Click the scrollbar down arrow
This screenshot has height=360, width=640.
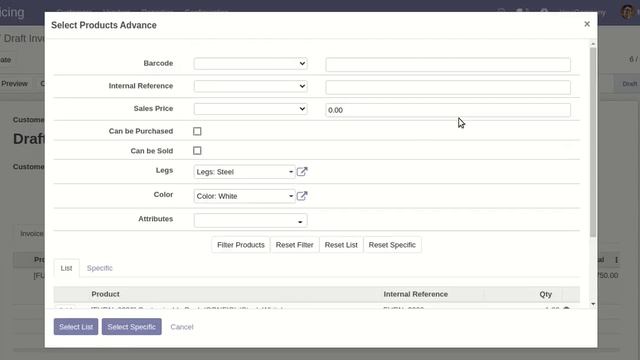(593, 304)
